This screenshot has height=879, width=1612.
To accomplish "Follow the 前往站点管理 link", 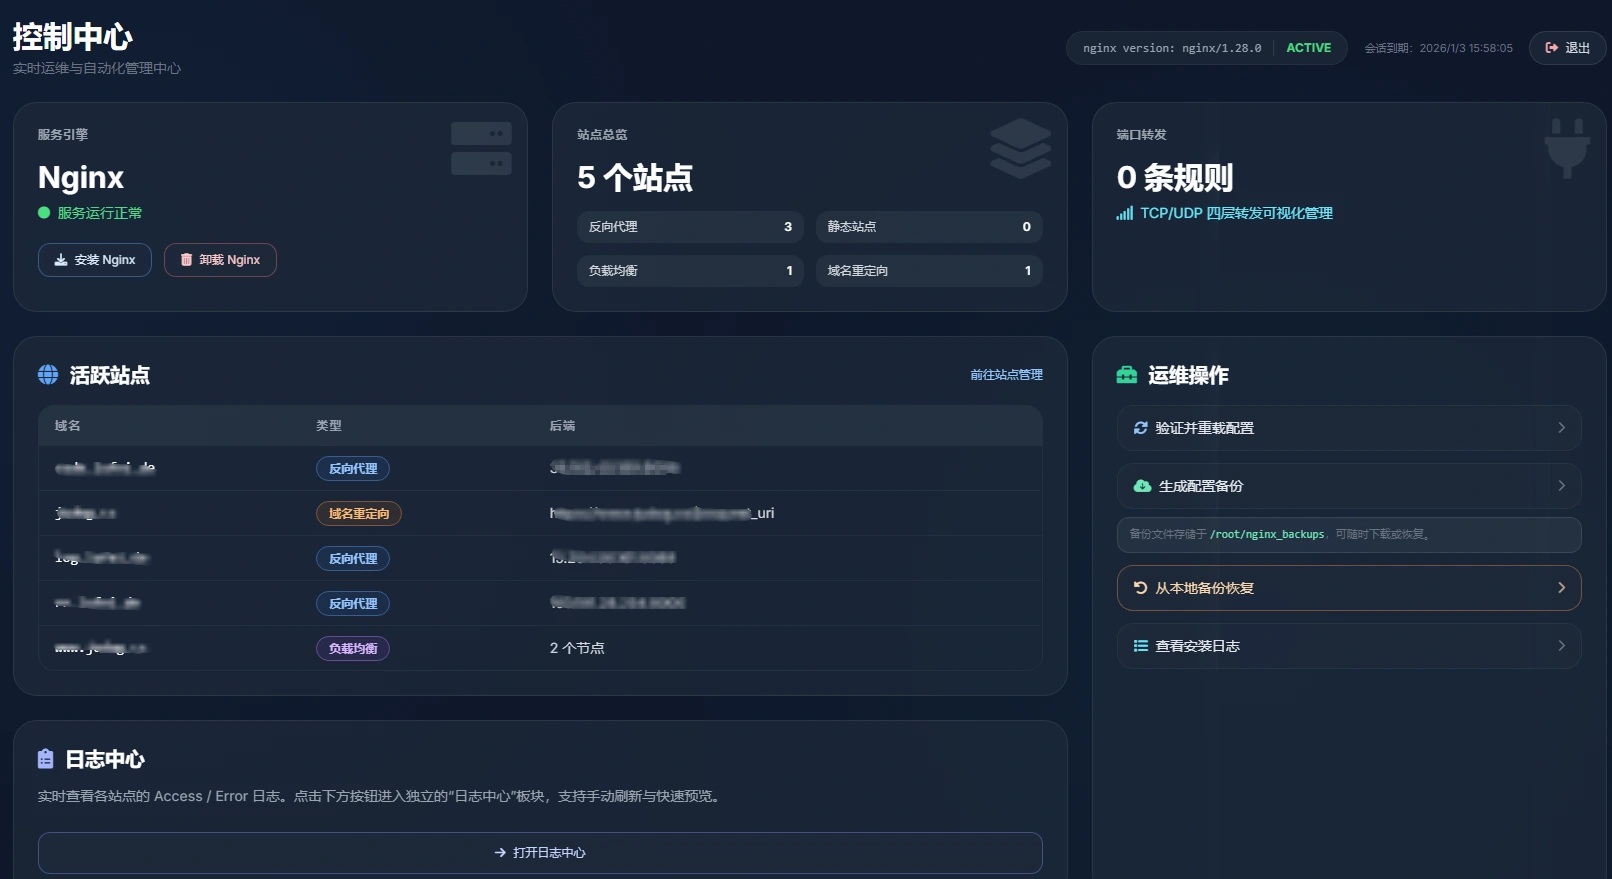I will 1006,375.
